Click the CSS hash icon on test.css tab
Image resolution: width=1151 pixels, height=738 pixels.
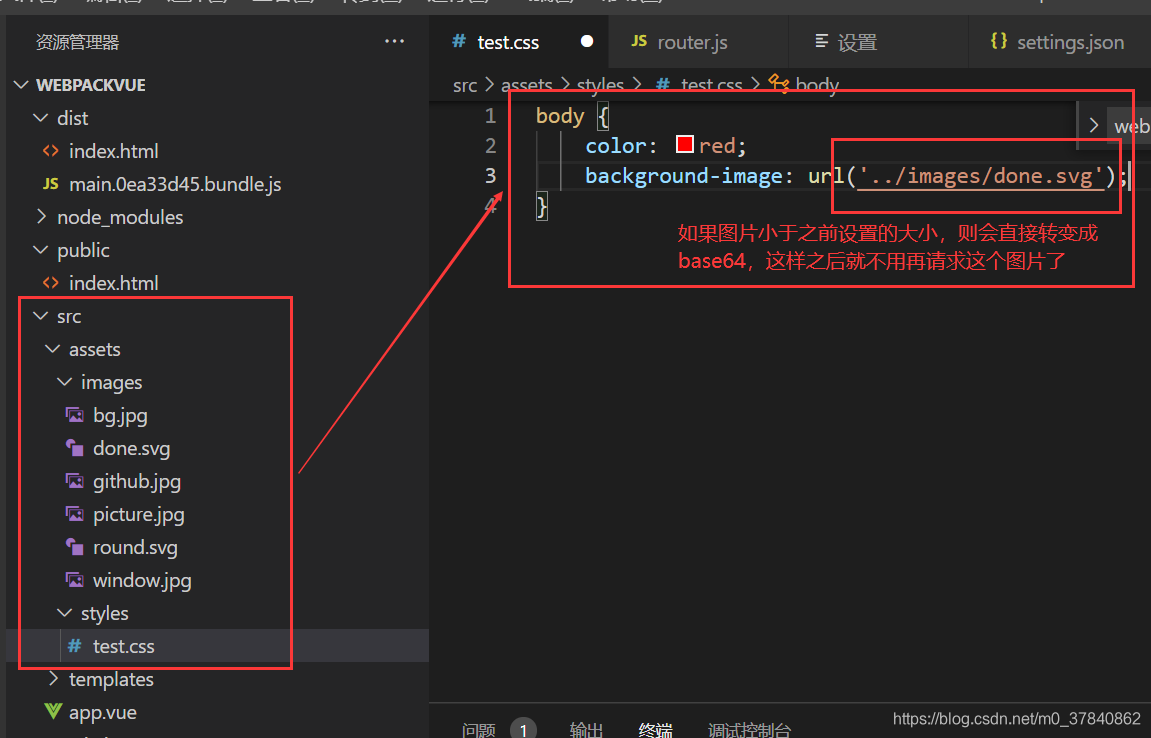coord(459,41)
